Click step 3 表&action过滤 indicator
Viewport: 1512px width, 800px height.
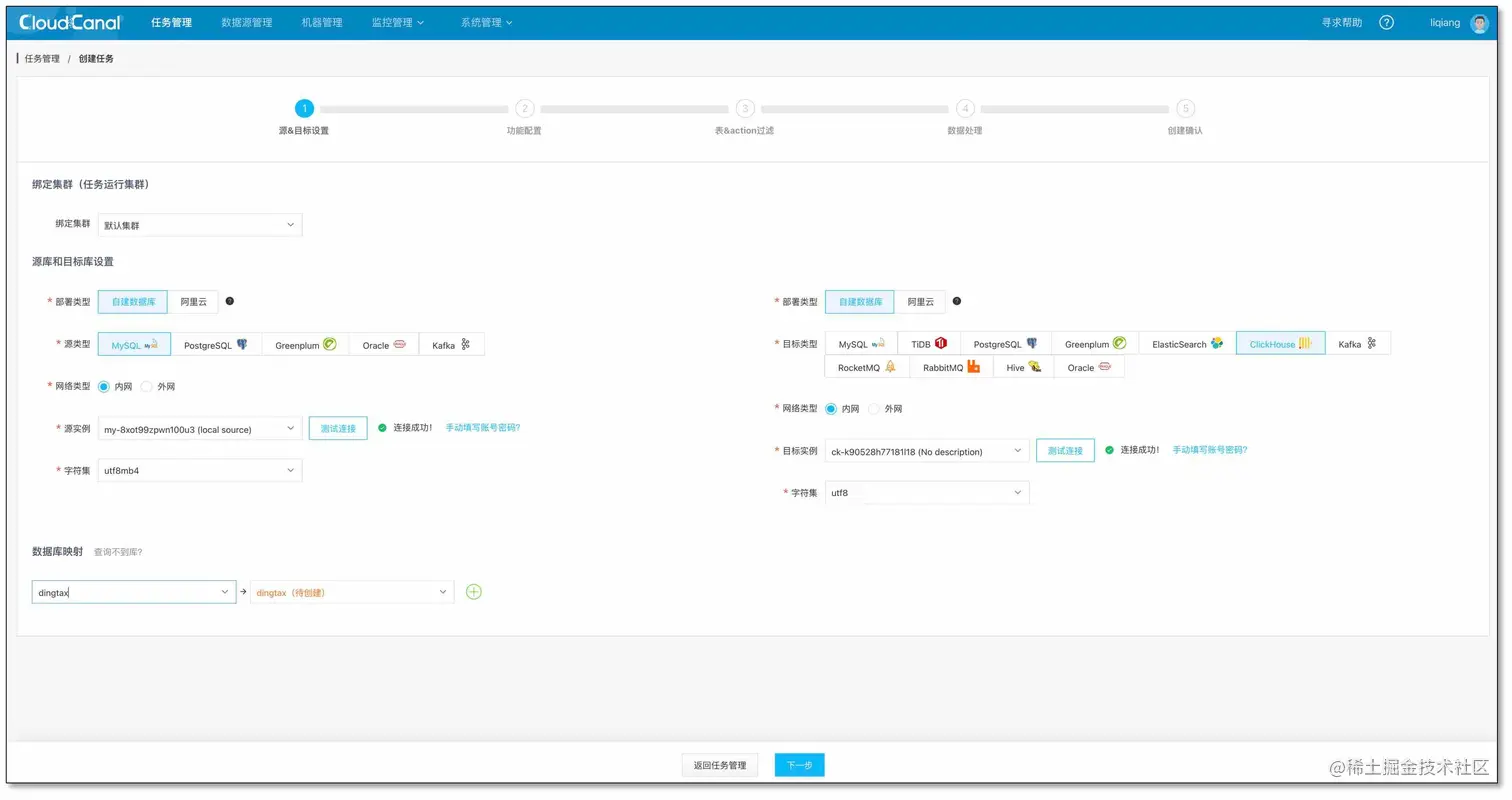[744, 108]
